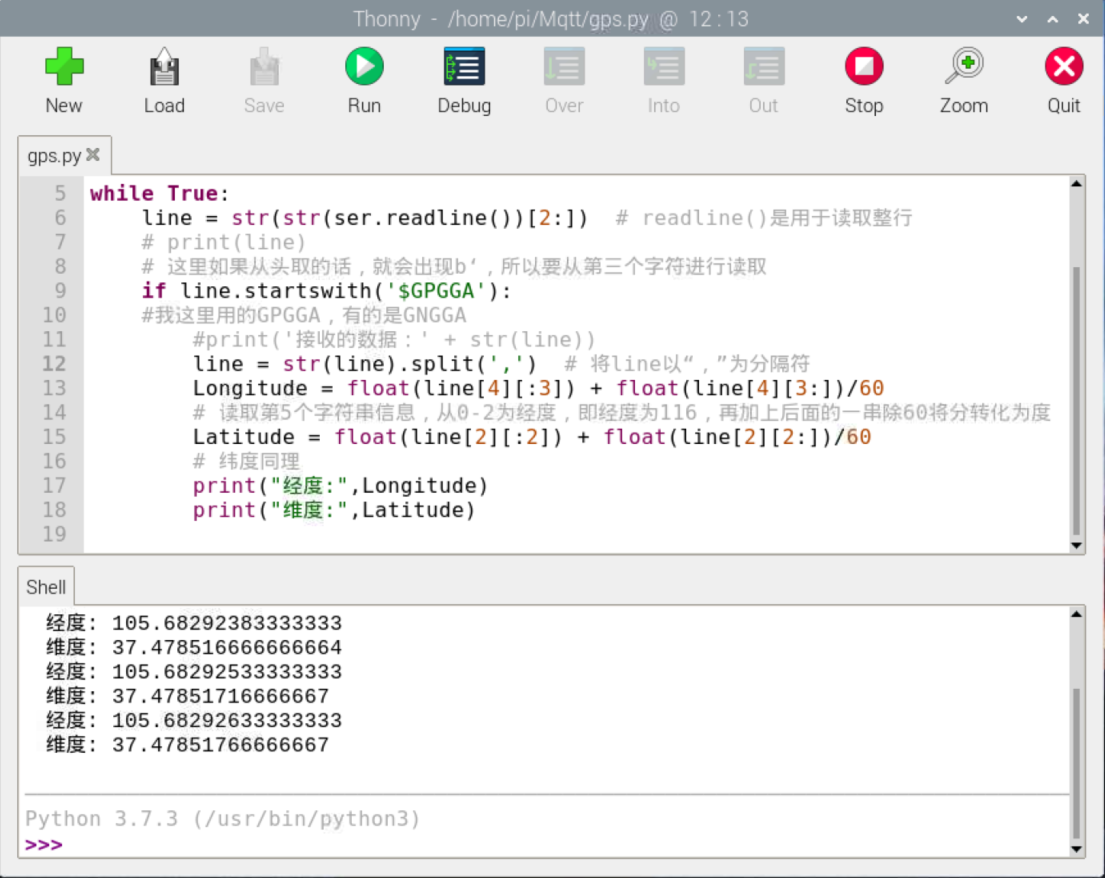Click the Shell prompt >>> input
Image resolution: width=1105 pixels, height=878 pixels.
pos(44,844)
